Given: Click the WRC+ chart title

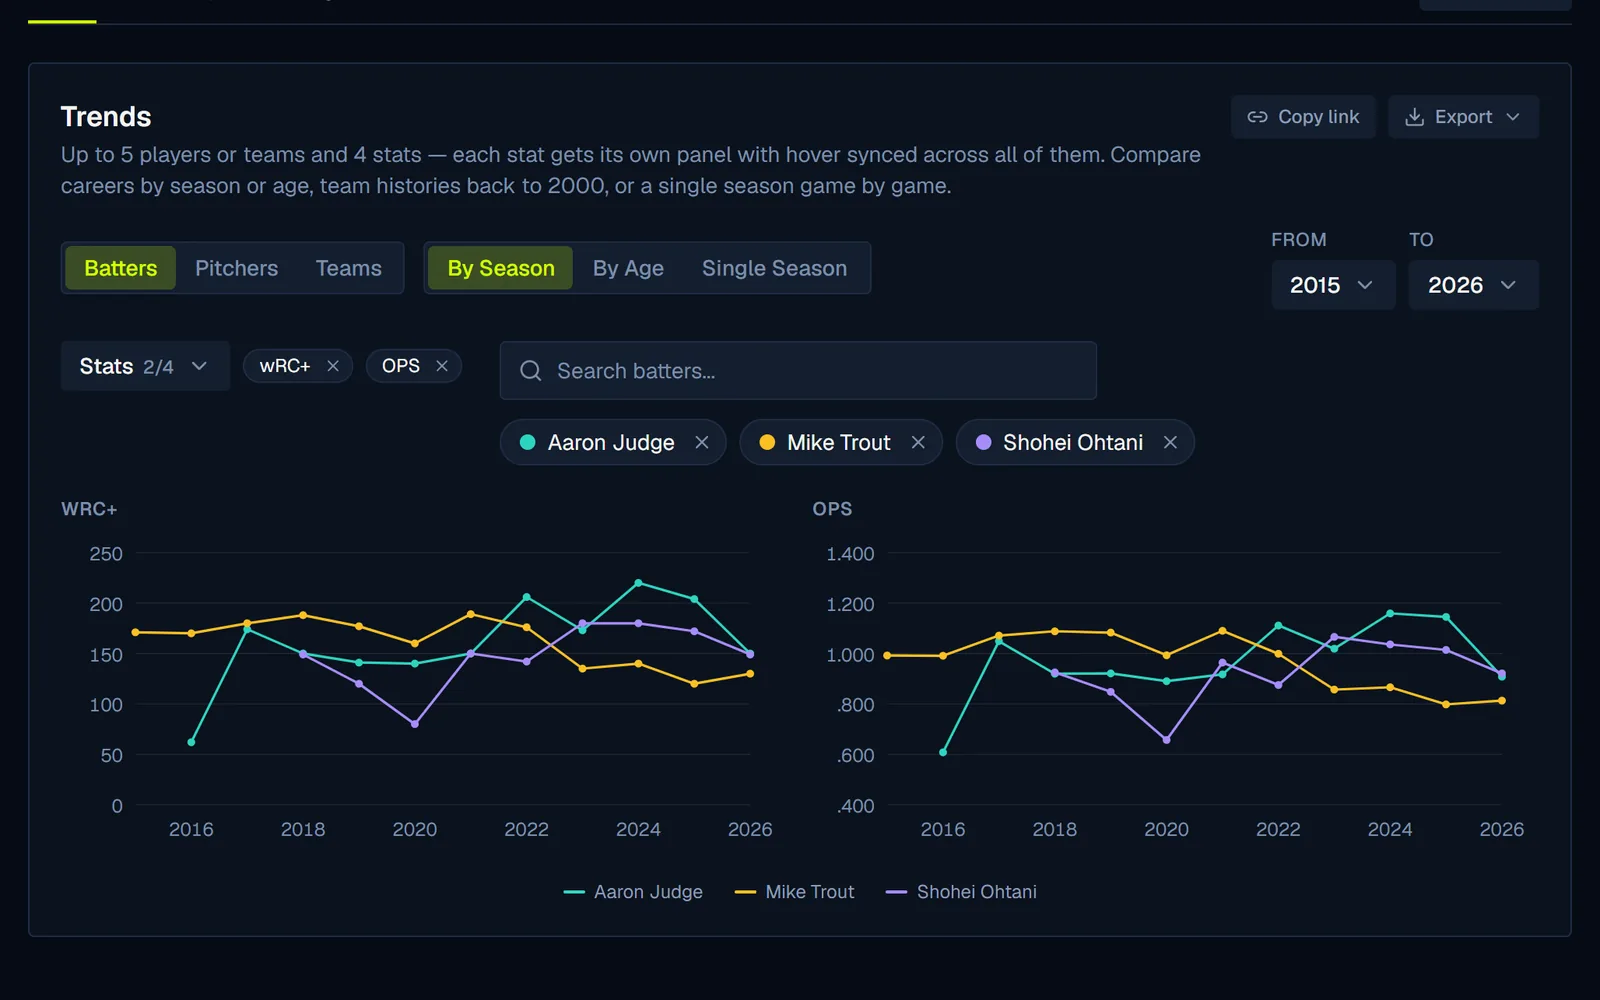Looking at the screenshot, I should pyautogui.click(x=89, y=509).
